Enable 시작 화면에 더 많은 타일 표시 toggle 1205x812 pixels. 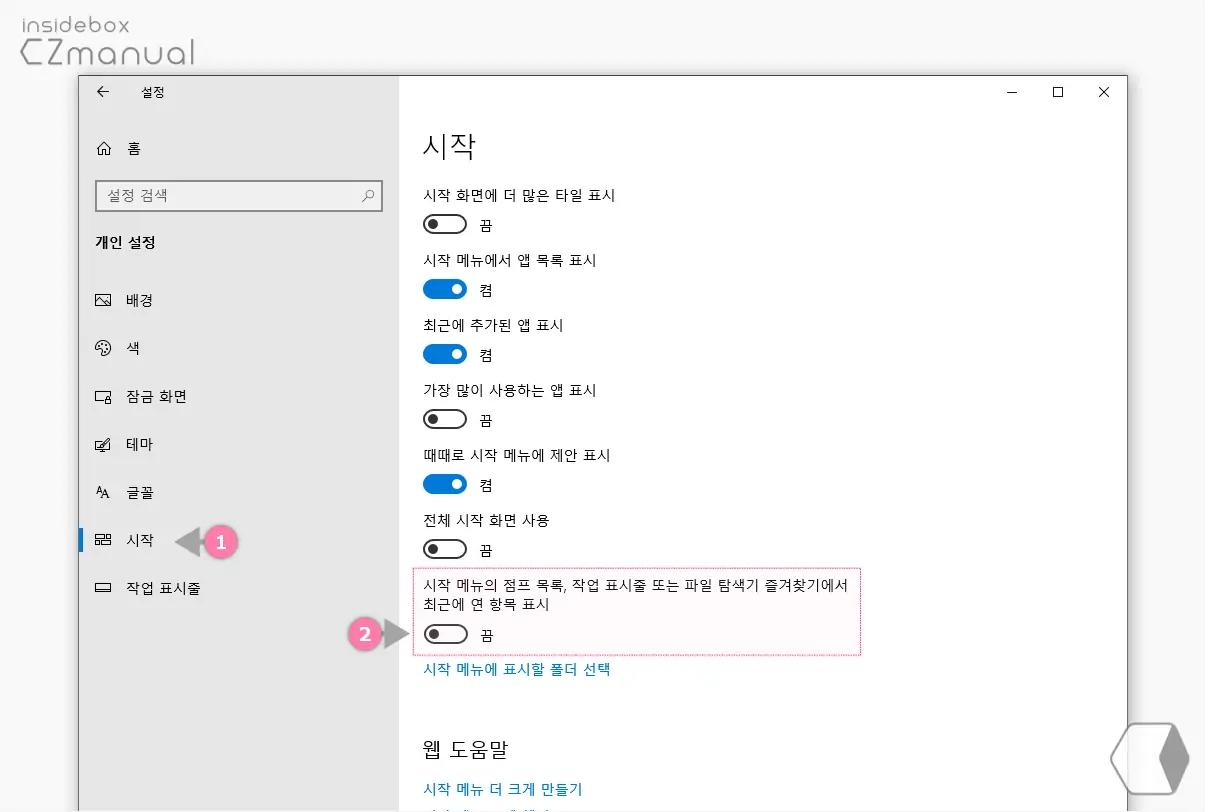pos(444,223)
